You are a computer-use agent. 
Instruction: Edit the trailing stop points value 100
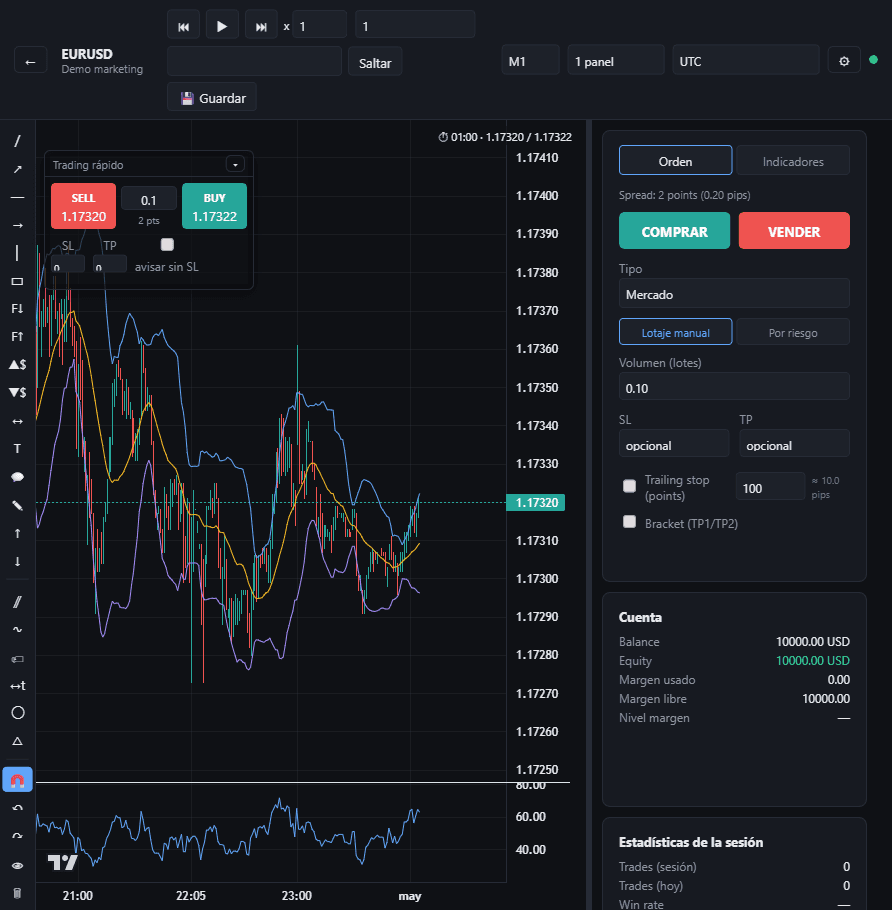[770, 487]
